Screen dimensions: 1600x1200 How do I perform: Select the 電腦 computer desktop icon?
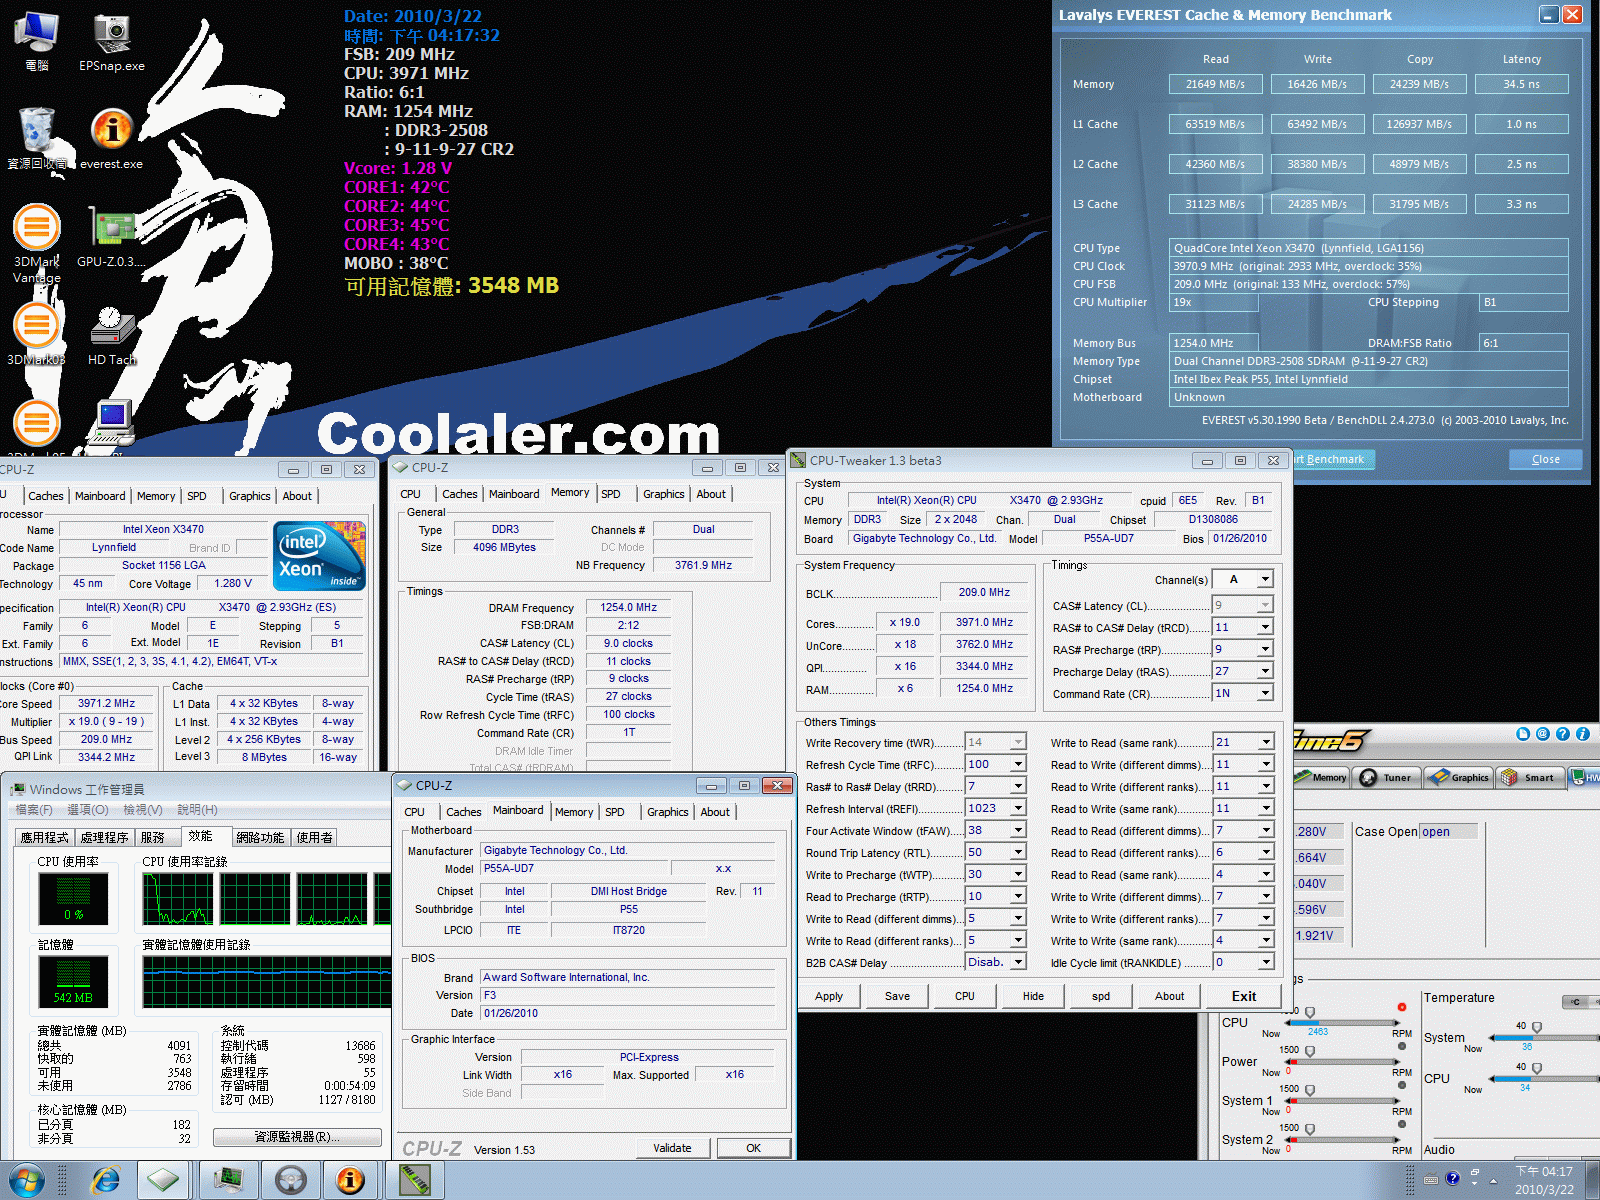pos(37,43)
